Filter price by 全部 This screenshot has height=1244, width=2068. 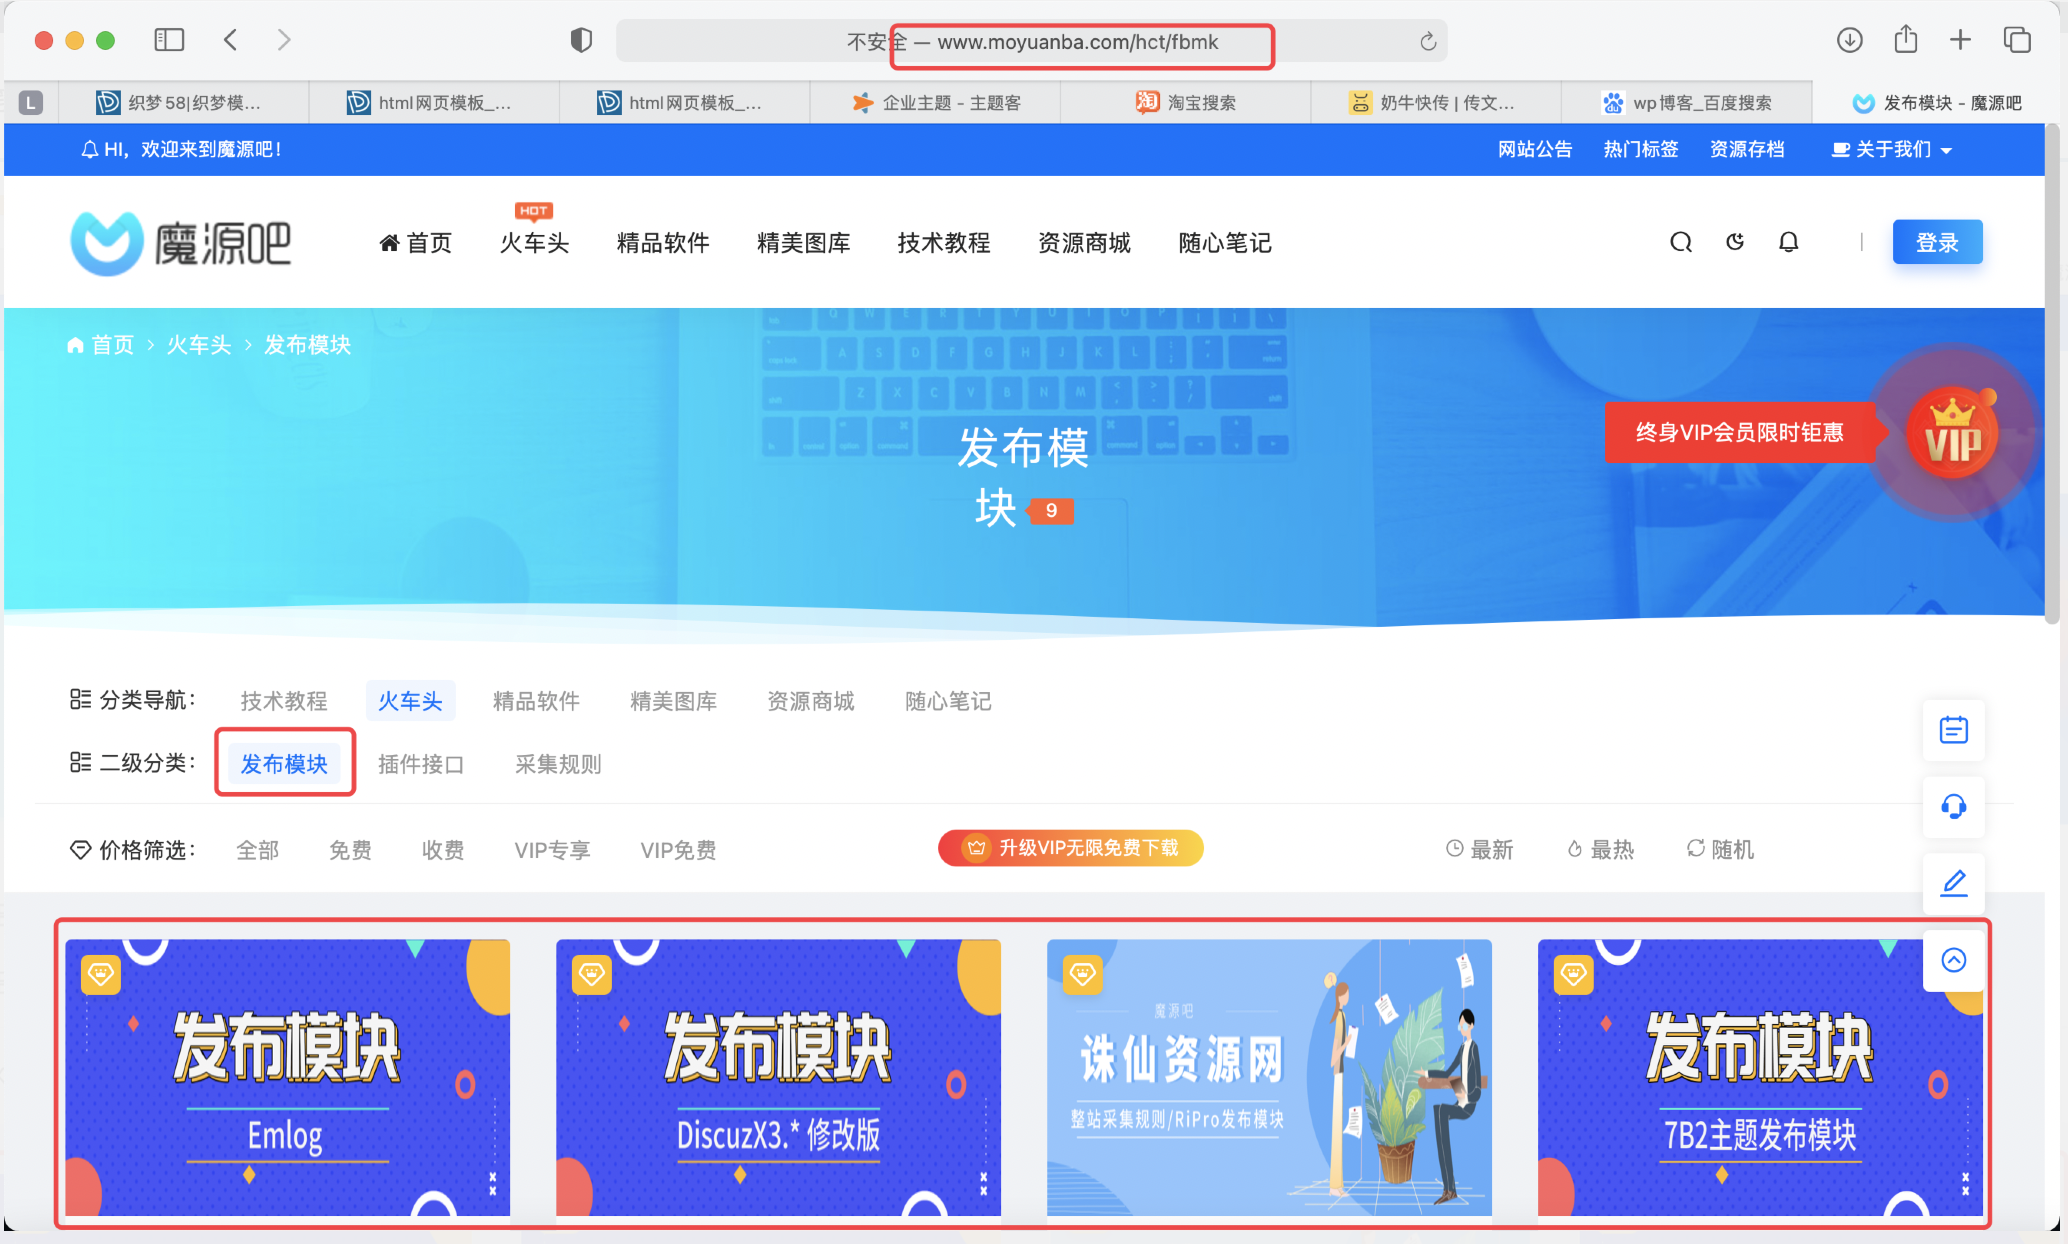pos(258,850)
